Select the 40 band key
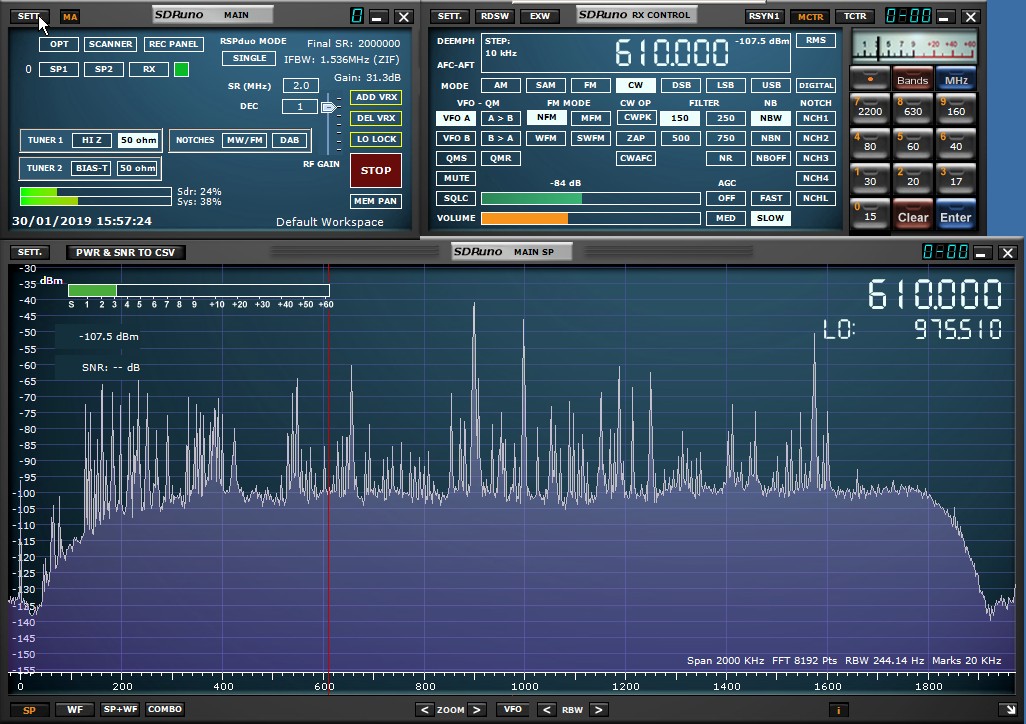Image resolution: width=1026 pixels, height=724 pixels. (956, 143)
